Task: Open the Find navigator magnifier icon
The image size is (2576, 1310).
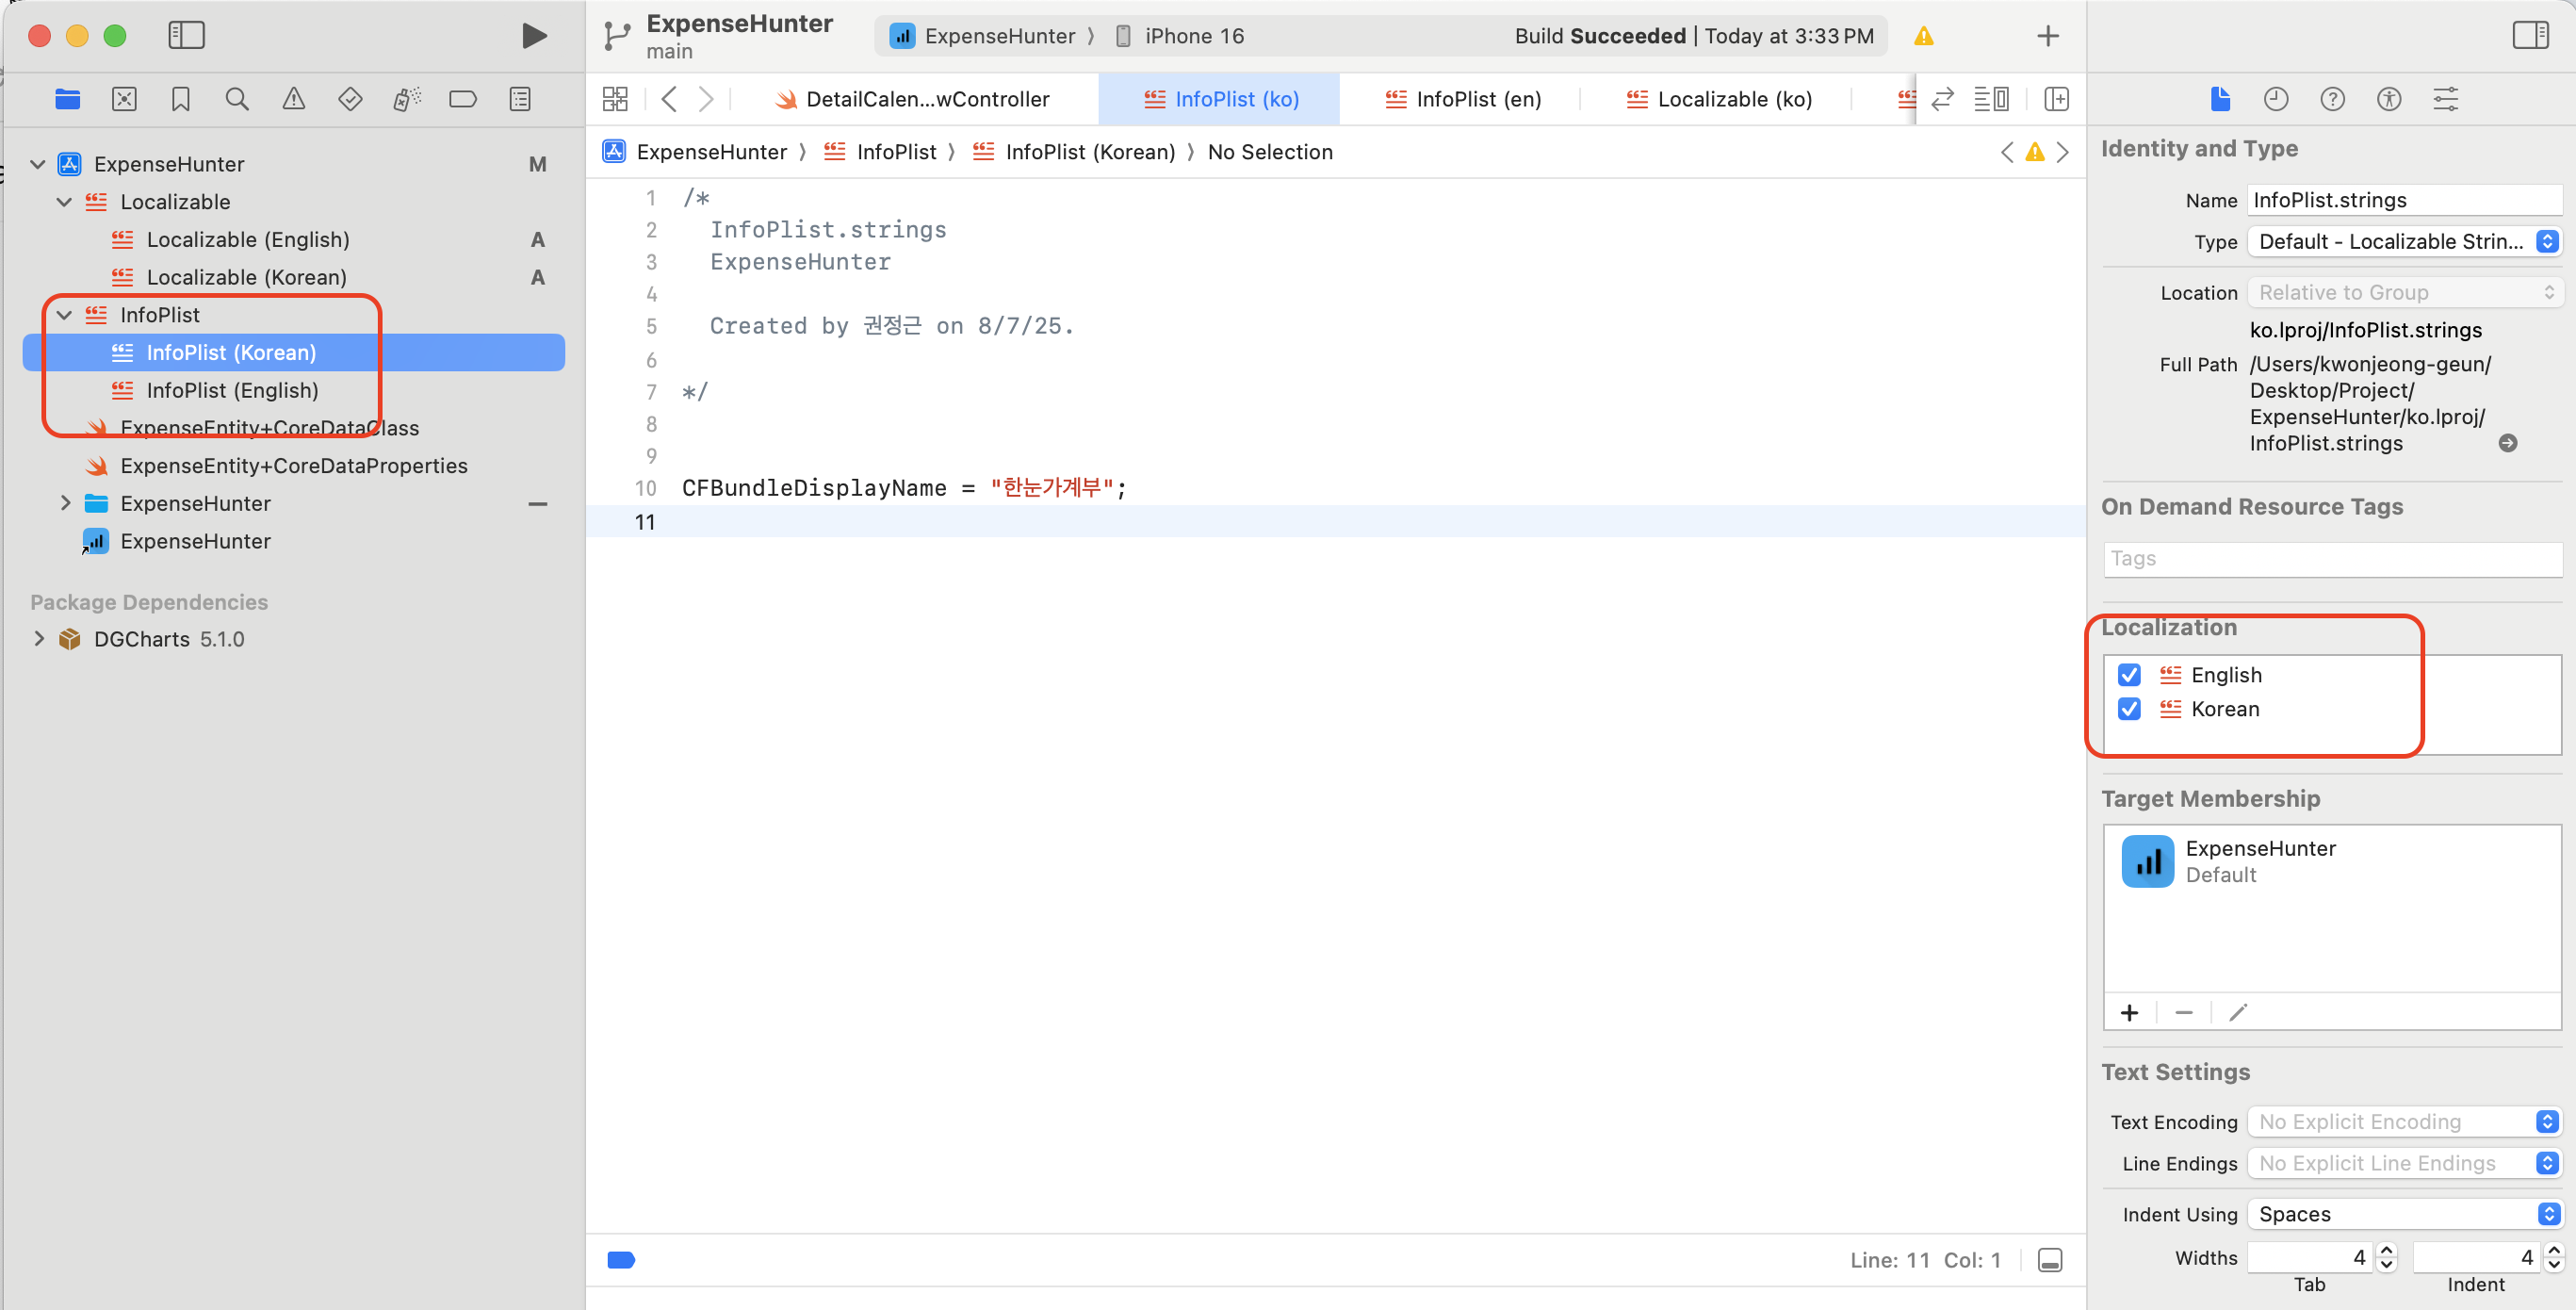Action: click(x=237, y=99)
